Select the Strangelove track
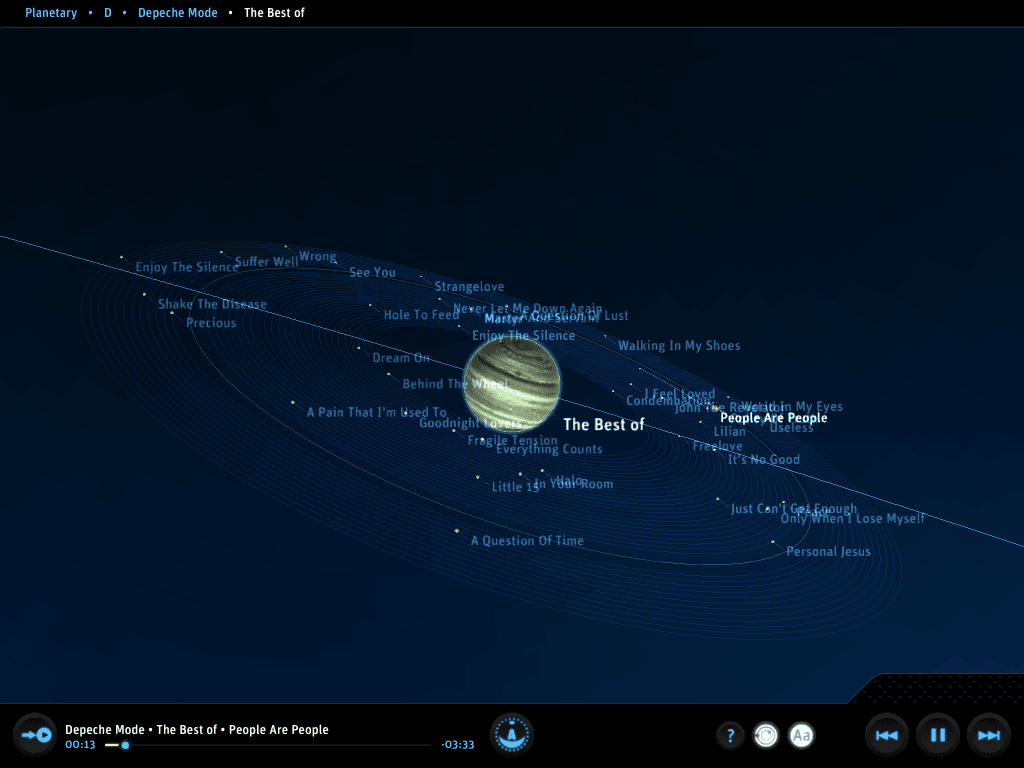Image resolution: width=1024 pixels, height=768 pixels. click(x=470, y=287)
